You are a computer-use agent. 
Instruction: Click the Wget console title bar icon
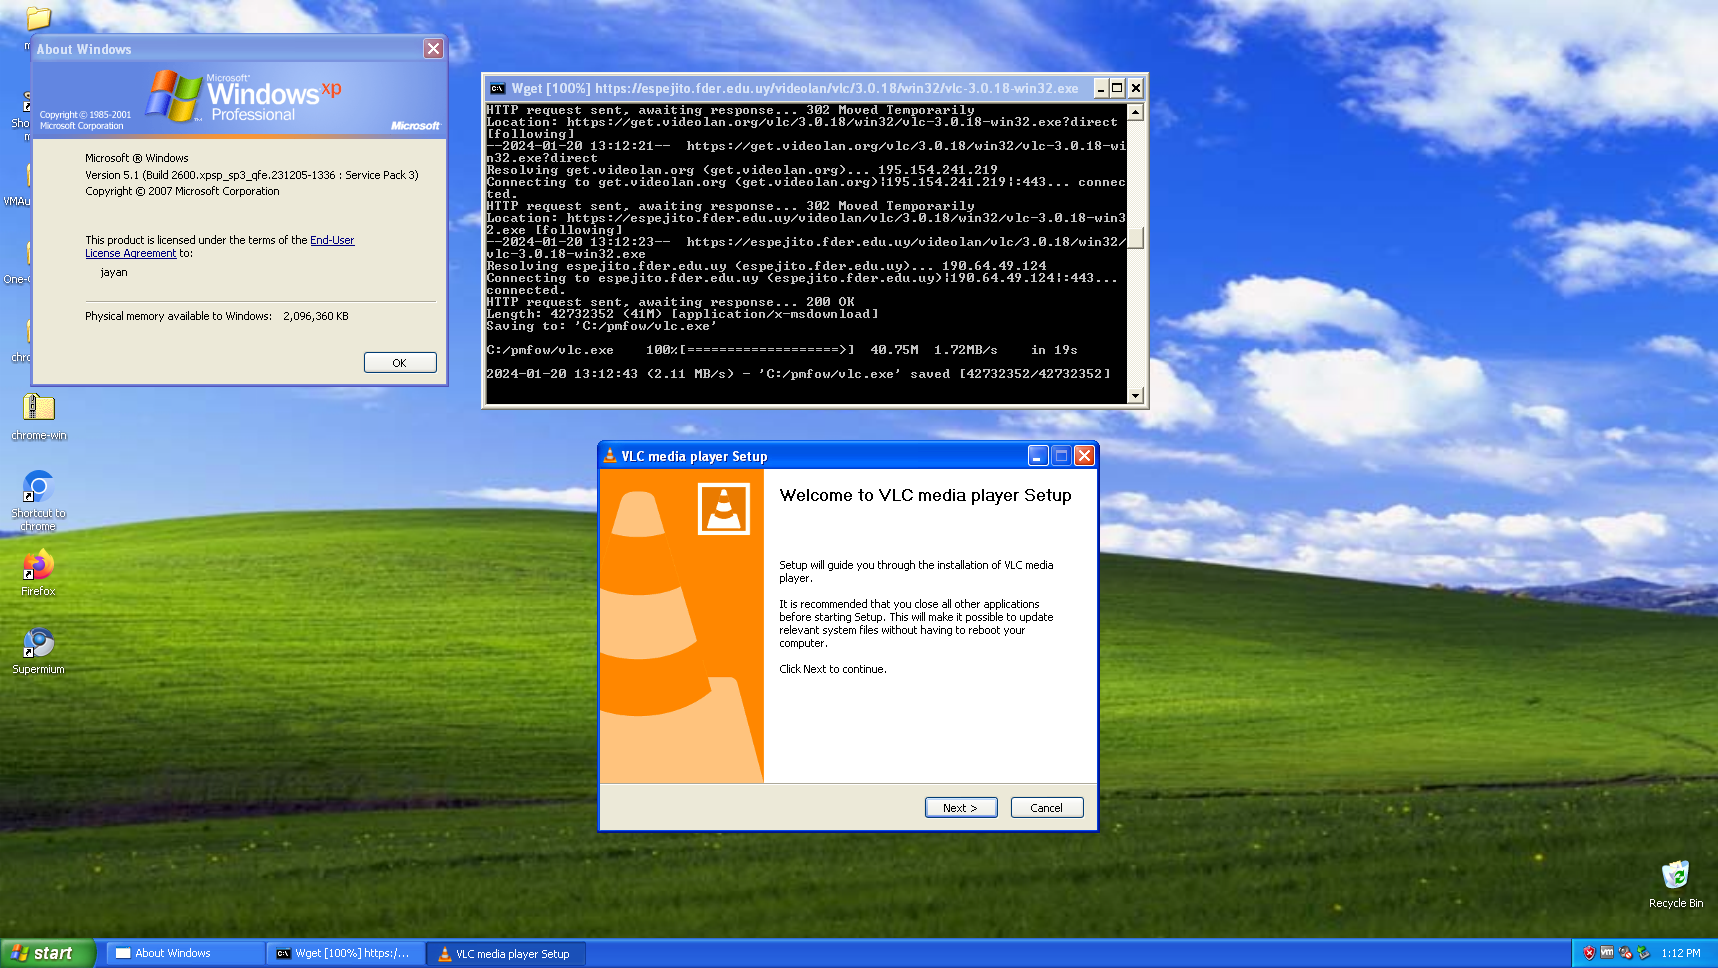pyautogui.click(x=497, y=88)
